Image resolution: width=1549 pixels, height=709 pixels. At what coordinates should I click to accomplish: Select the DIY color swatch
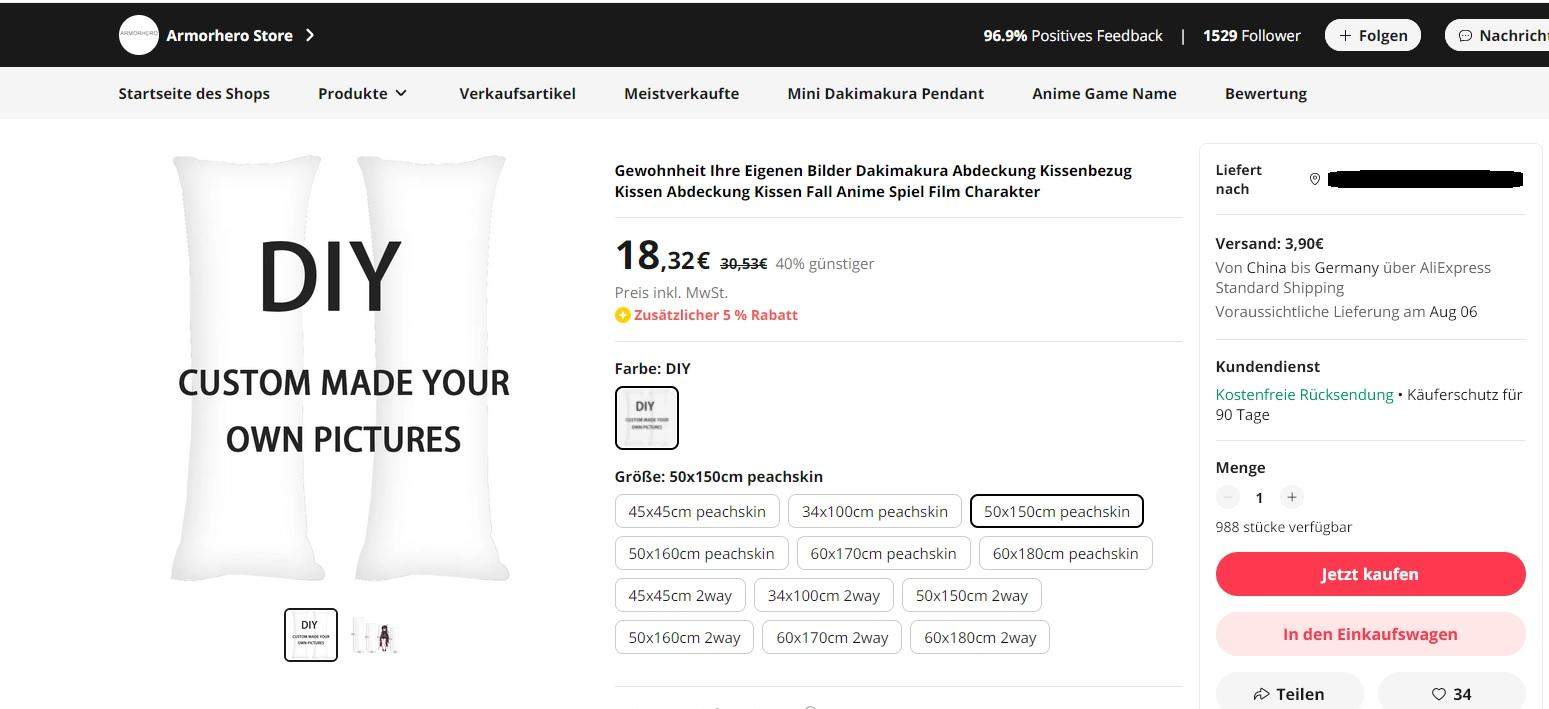646,417
